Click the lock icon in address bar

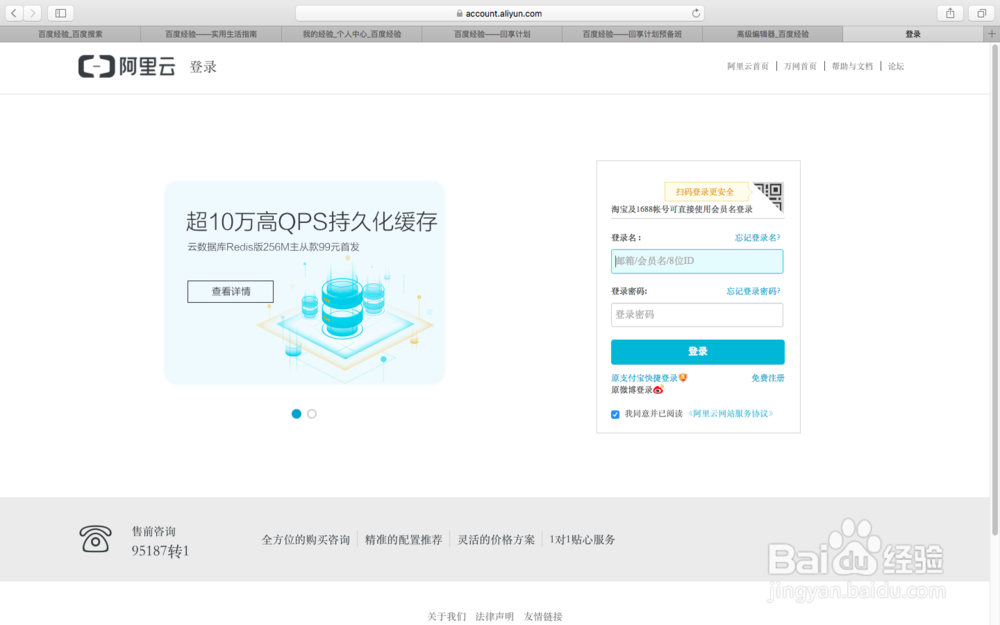(459, 13)
